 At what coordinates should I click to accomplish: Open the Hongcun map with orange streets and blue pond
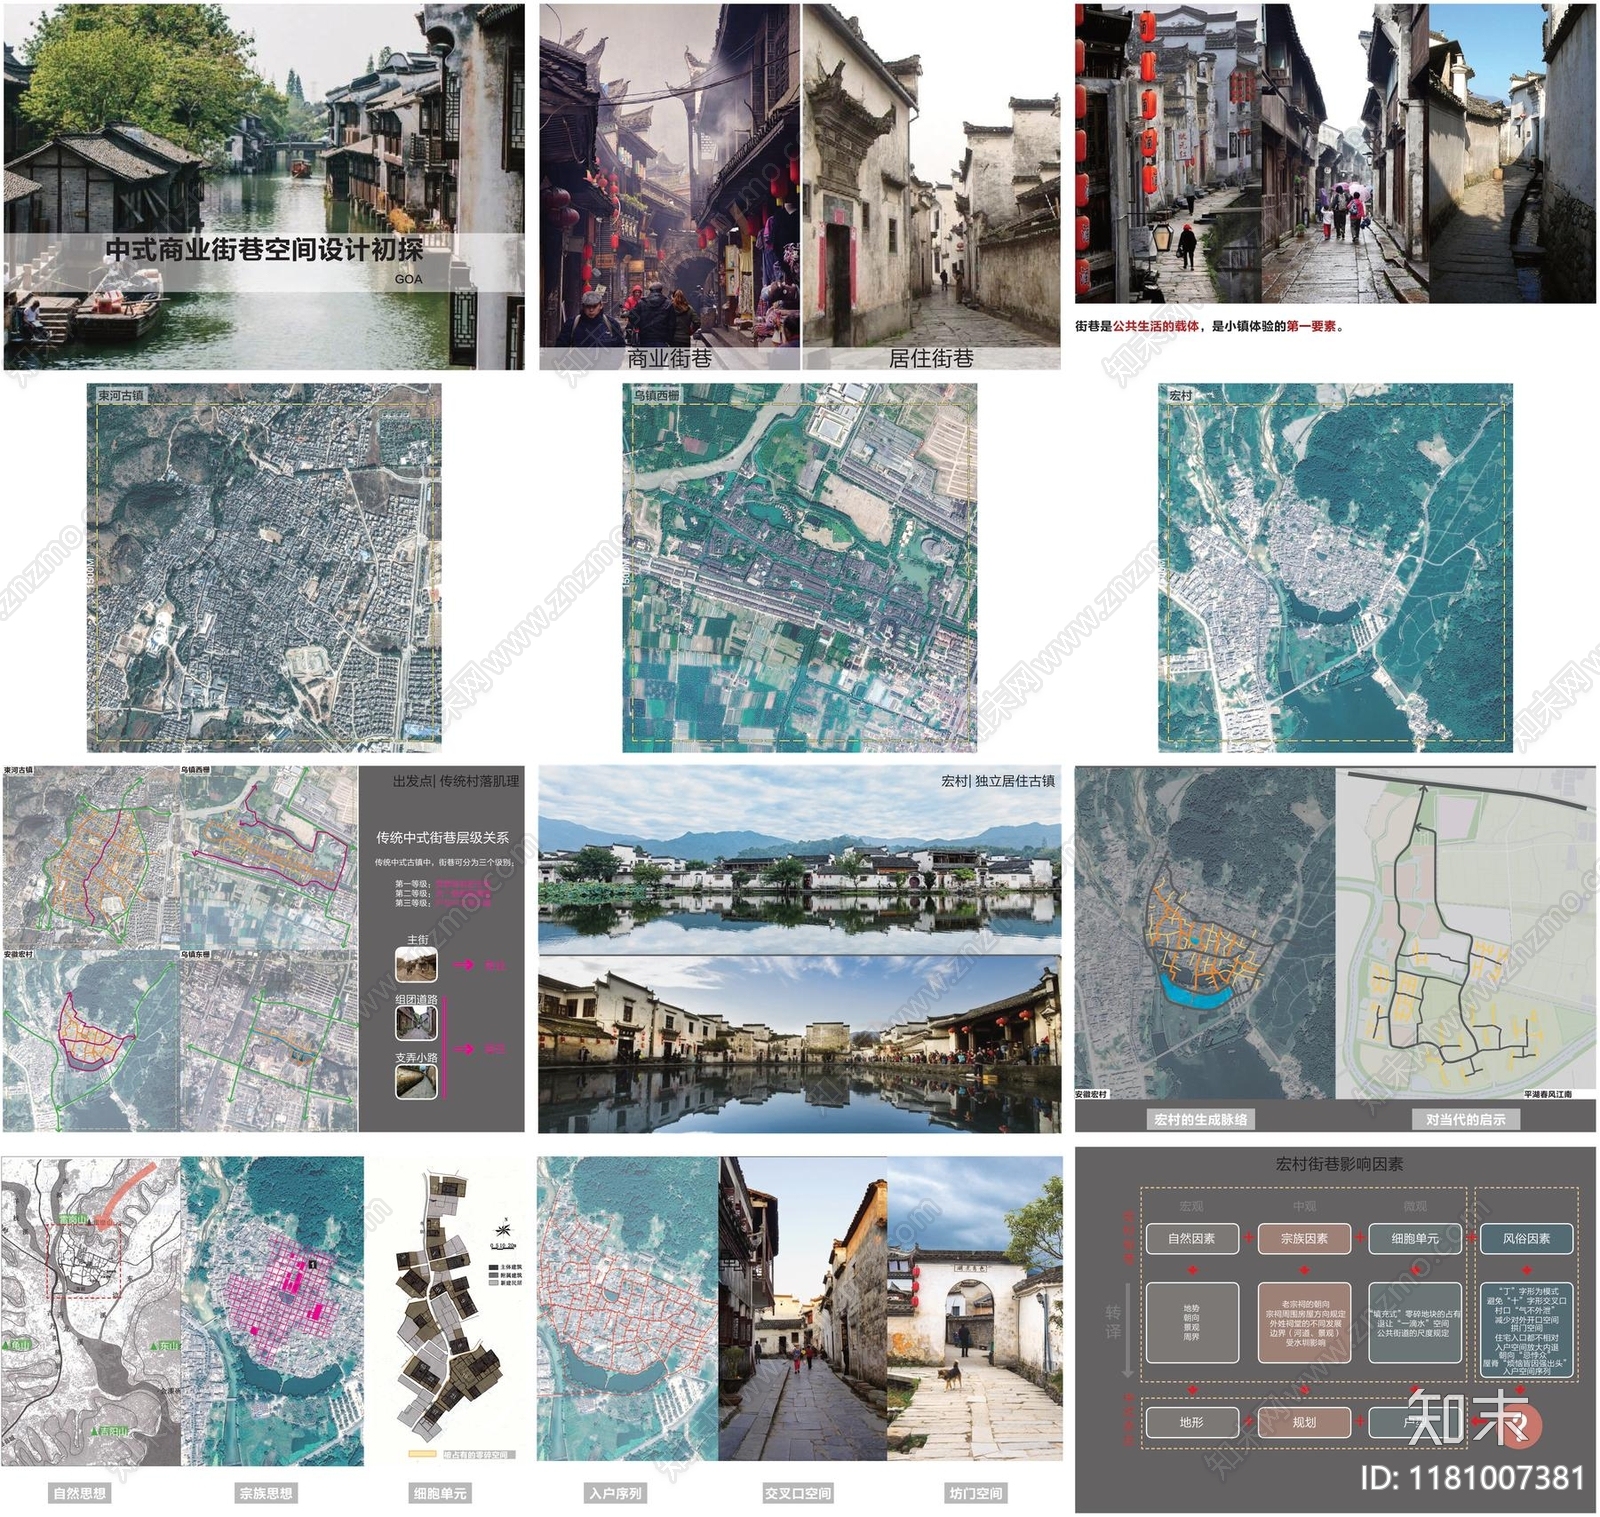tap(1204, 934)
